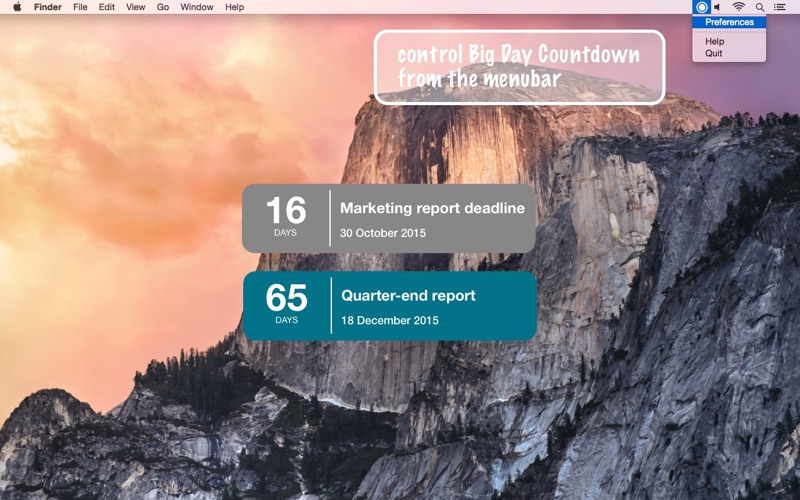Click the 16 days counter

click(x=286, y=217)
